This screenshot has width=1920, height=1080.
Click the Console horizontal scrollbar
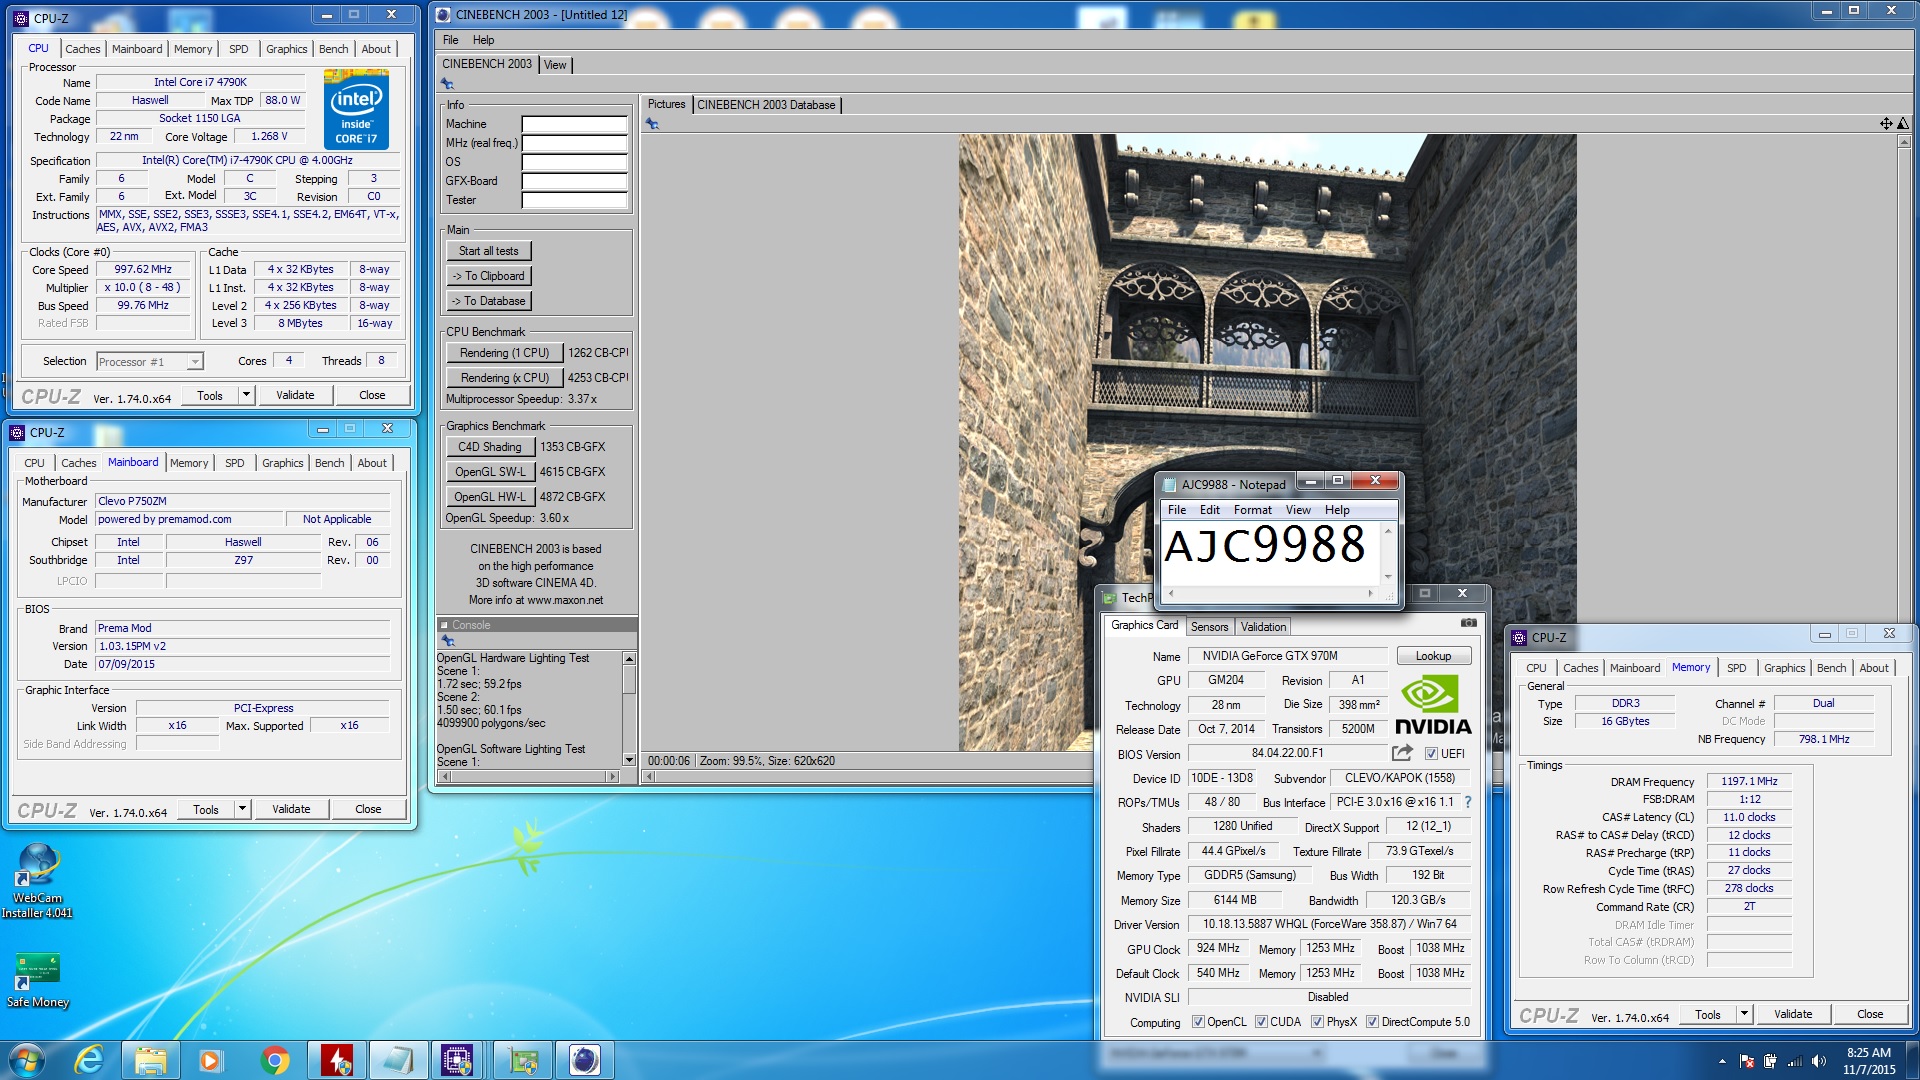coord(528,776)
